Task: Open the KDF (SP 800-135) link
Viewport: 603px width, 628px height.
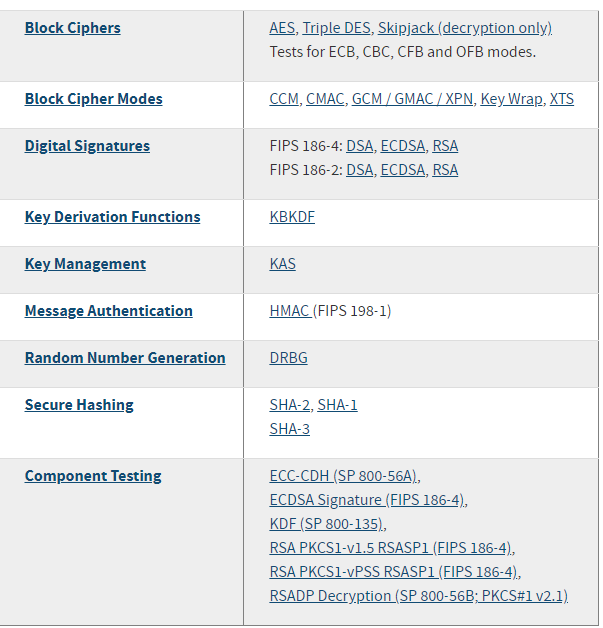Action: click(x=327, y=524)
